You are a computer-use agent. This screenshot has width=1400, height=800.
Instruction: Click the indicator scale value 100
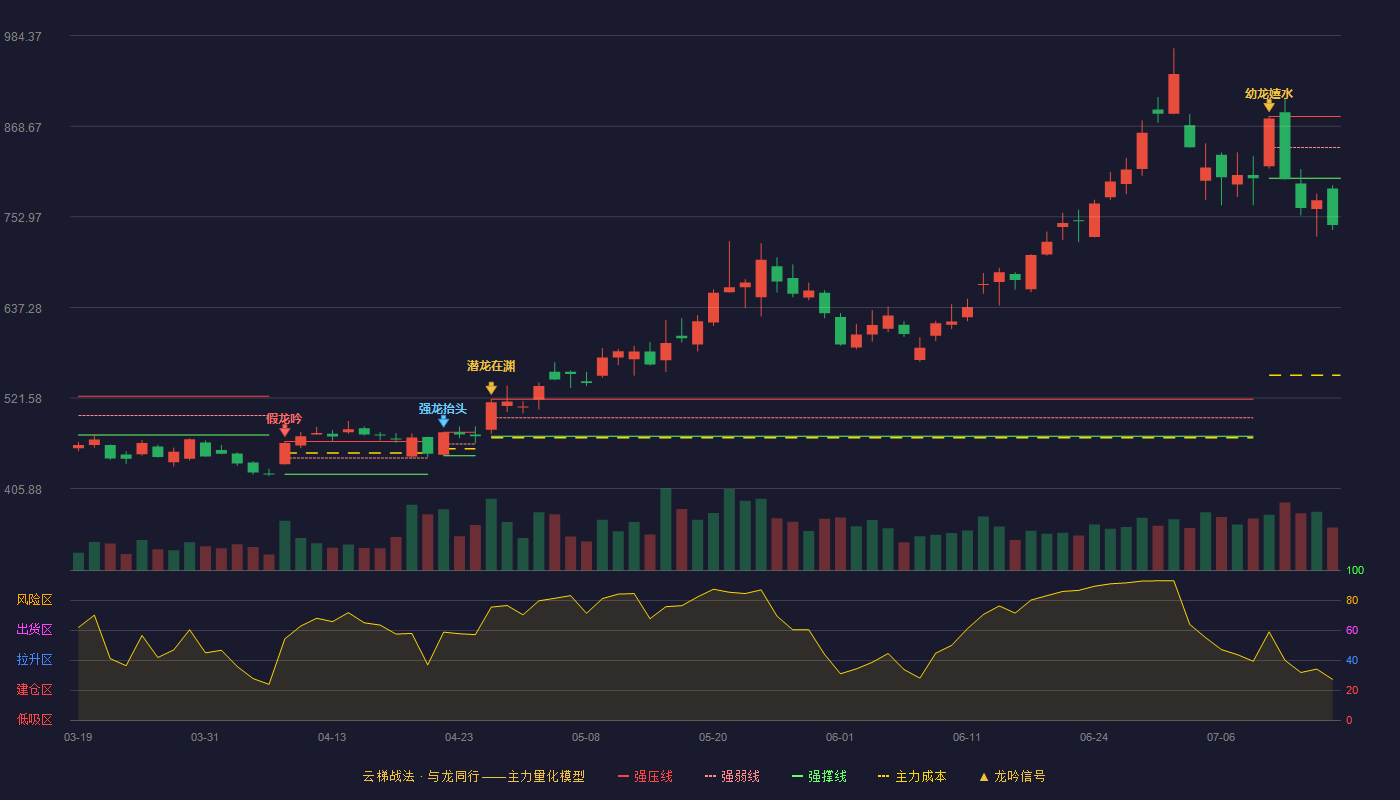1355,571
